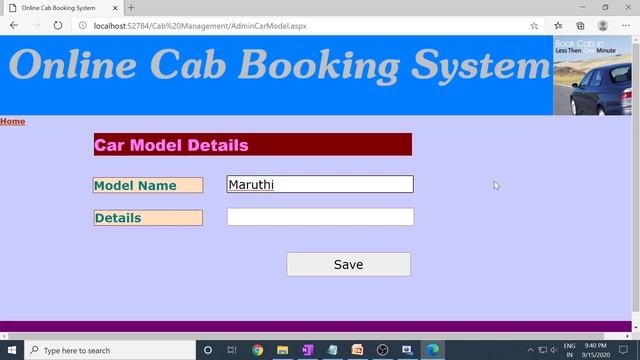Screen dimensions: 640x360
Task: Go to the Home link
Action: tap(13, 121)
